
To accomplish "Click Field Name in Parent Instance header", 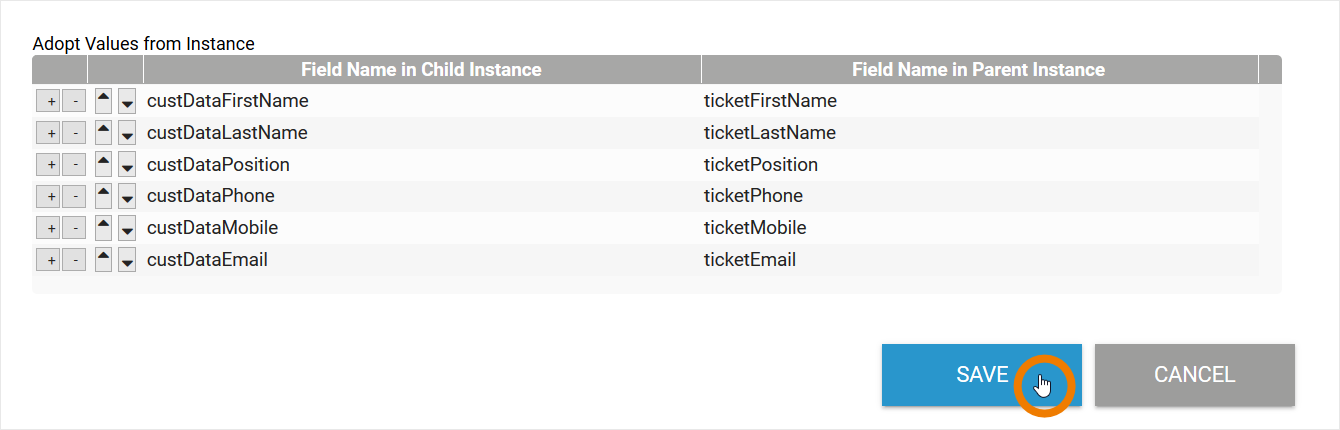I will tap(978, 70).
